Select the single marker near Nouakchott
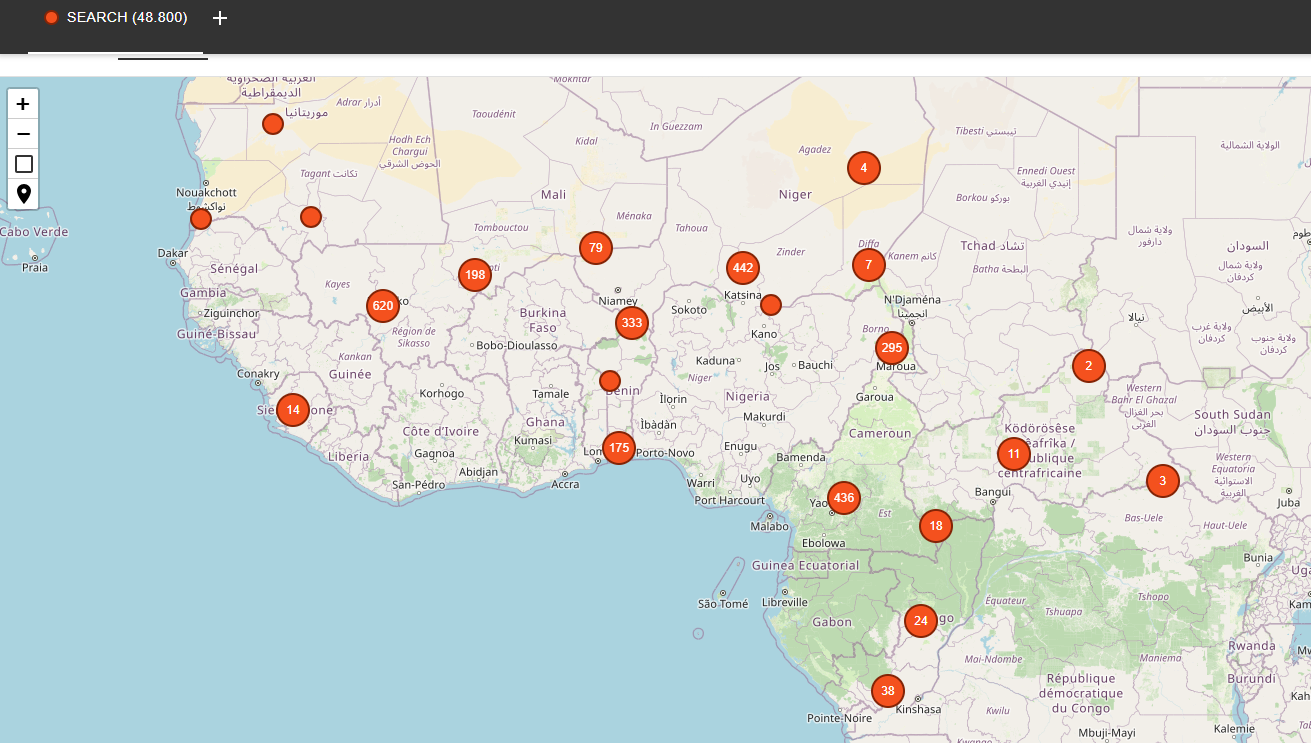 pyautogui.click(x=201, y=219)
